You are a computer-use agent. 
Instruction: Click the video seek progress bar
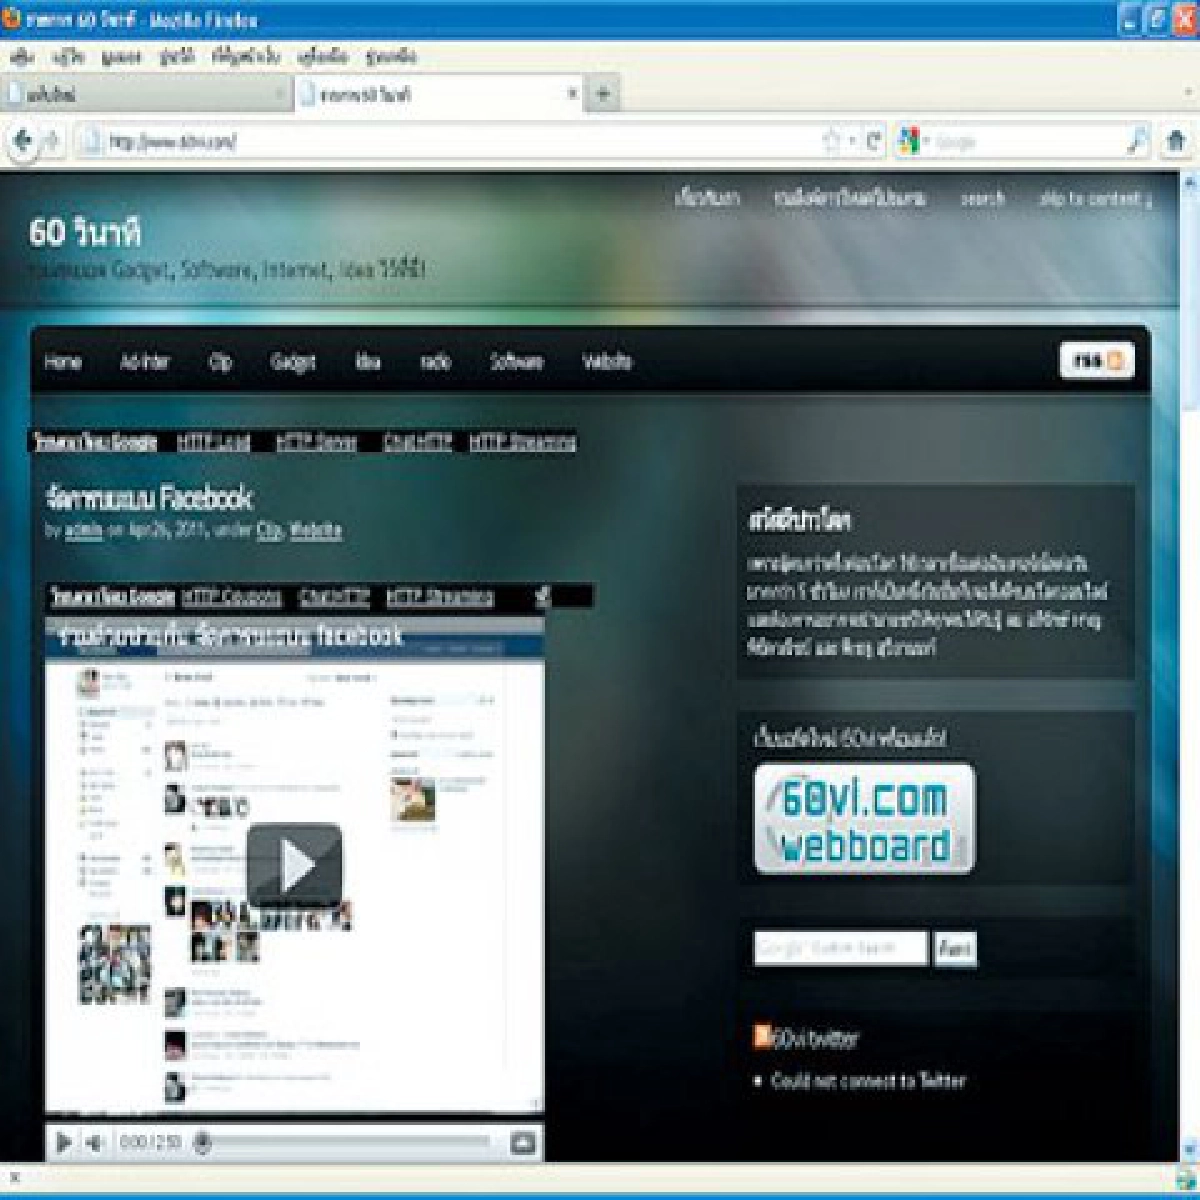point(345,1141)
